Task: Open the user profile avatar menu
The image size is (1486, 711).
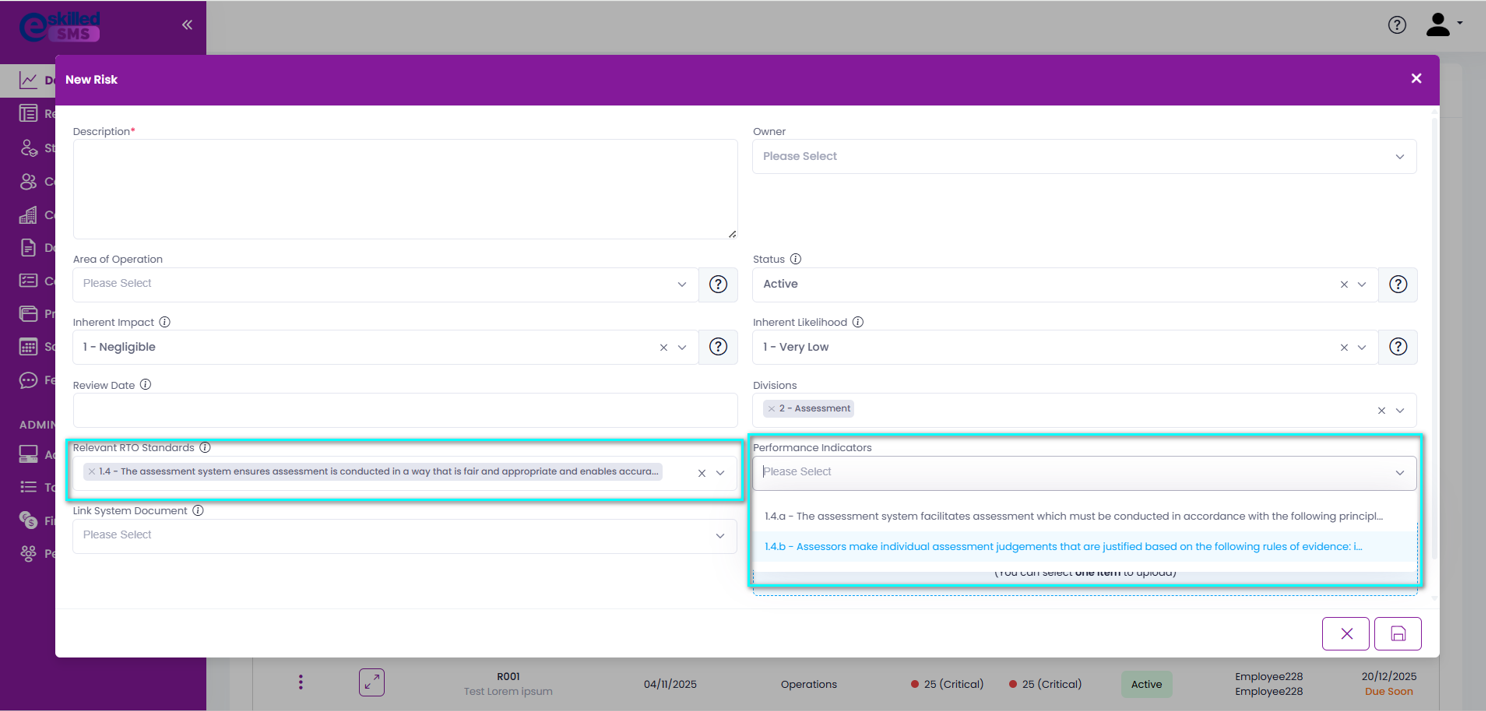Action: 1442,25
